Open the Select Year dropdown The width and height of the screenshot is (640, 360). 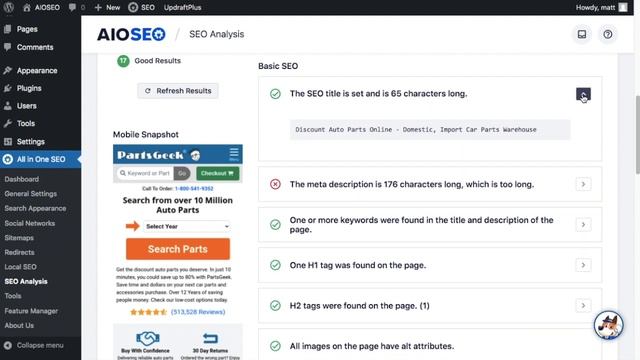tap(187, 226)
